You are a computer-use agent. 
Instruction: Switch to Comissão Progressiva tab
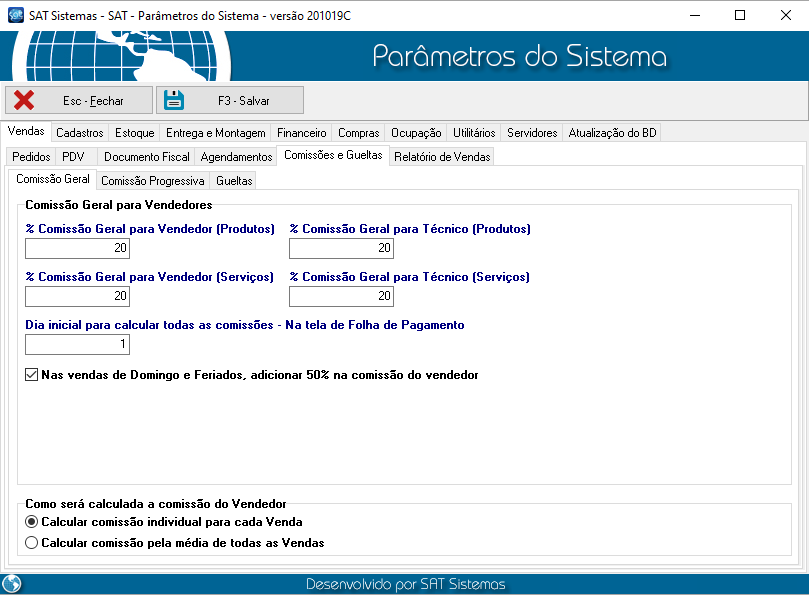153,181
